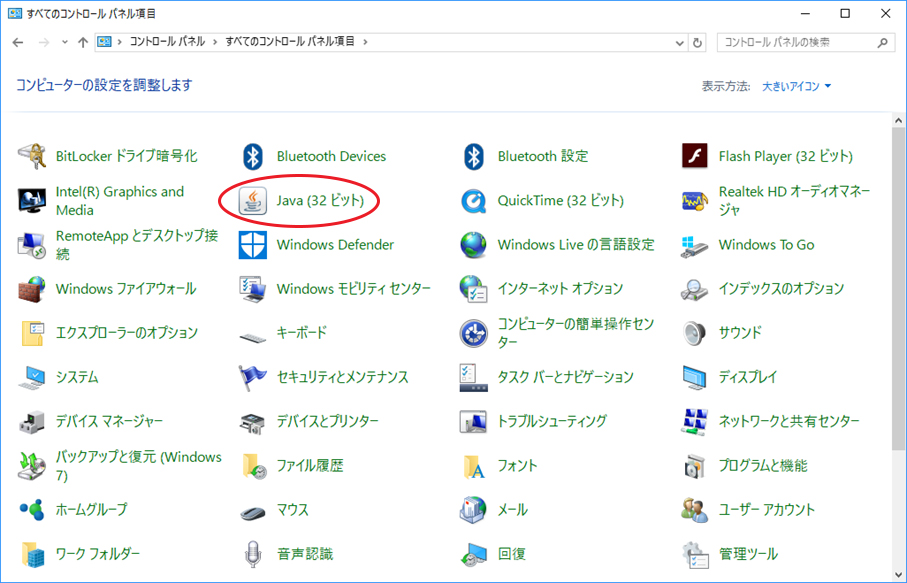Open the タスク バーとナビゲーション icon
The image size is (907, 583).
click(474, 377)
